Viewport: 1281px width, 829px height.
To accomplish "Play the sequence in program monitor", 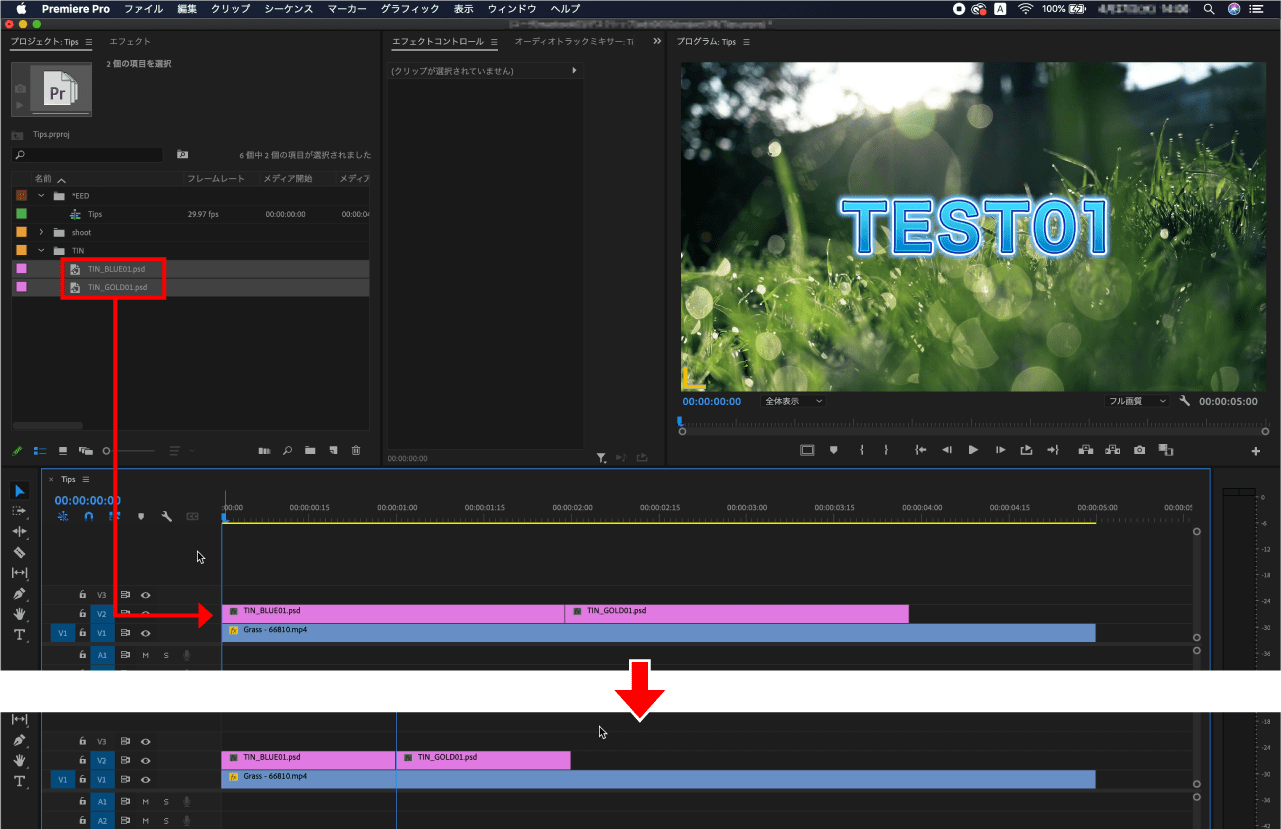I will 973,450.
